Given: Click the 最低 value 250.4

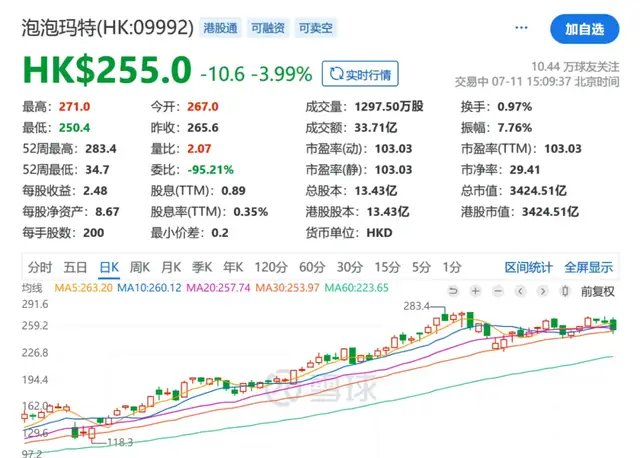Looking at the screenshot, I should (x=74, y=128).
